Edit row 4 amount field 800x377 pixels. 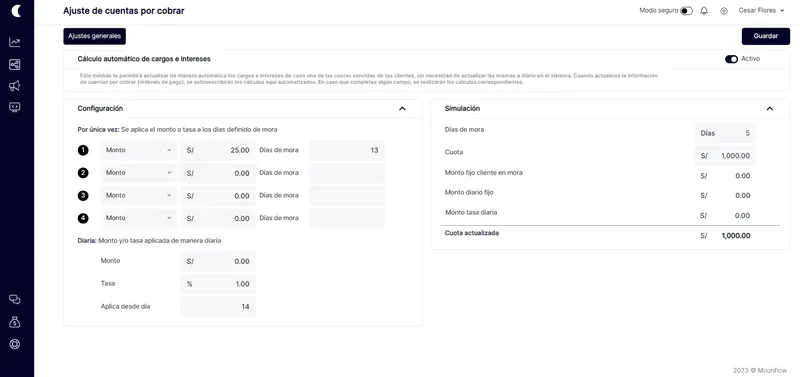tap(218, 218)
